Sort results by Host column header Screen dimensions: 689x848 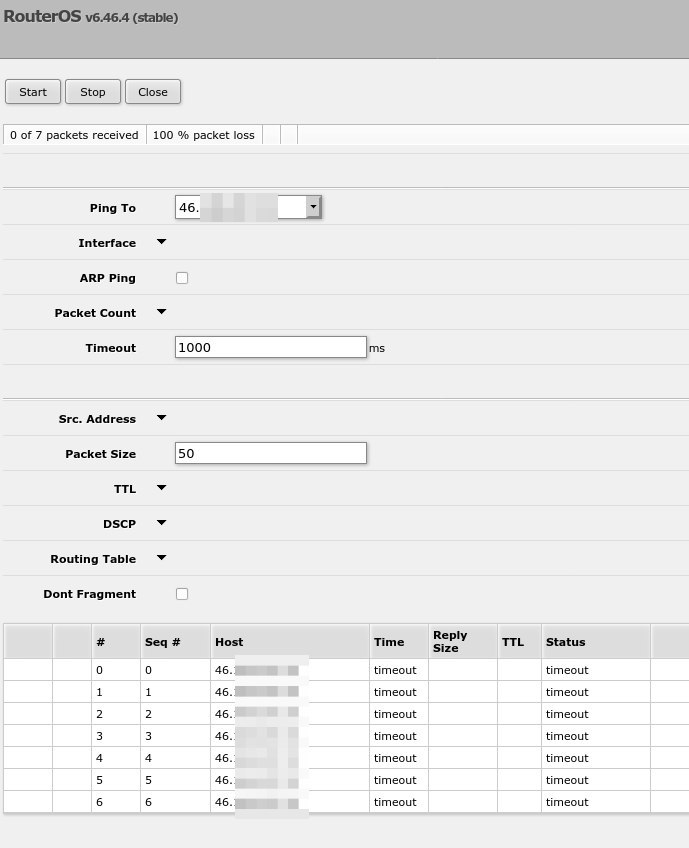point(290,641)
